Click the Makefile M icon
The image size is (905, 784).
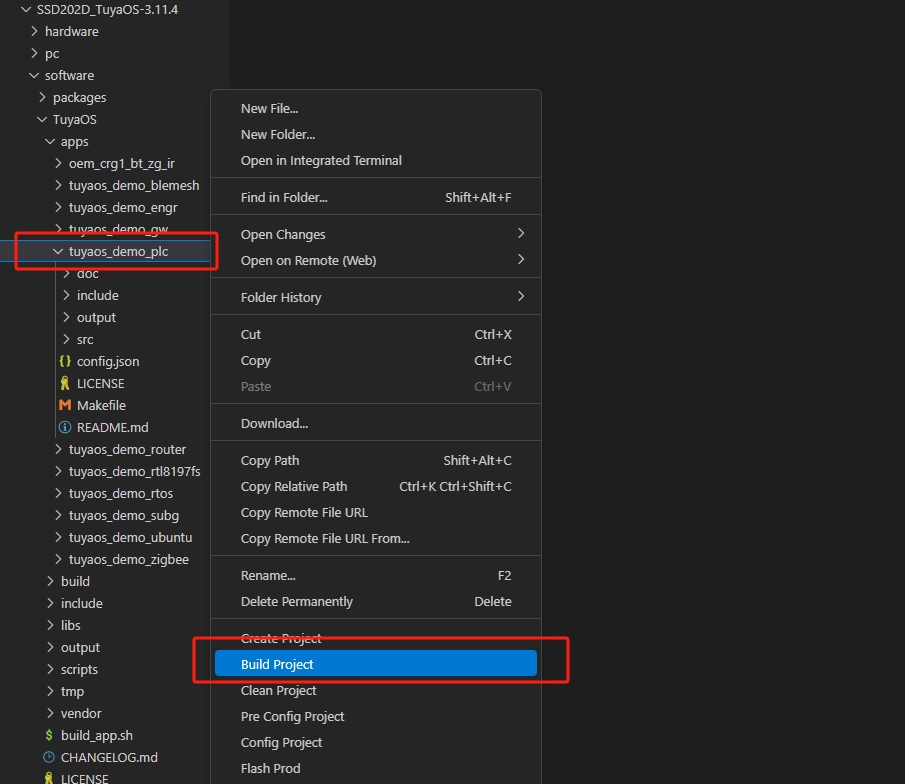click(65, 405)
